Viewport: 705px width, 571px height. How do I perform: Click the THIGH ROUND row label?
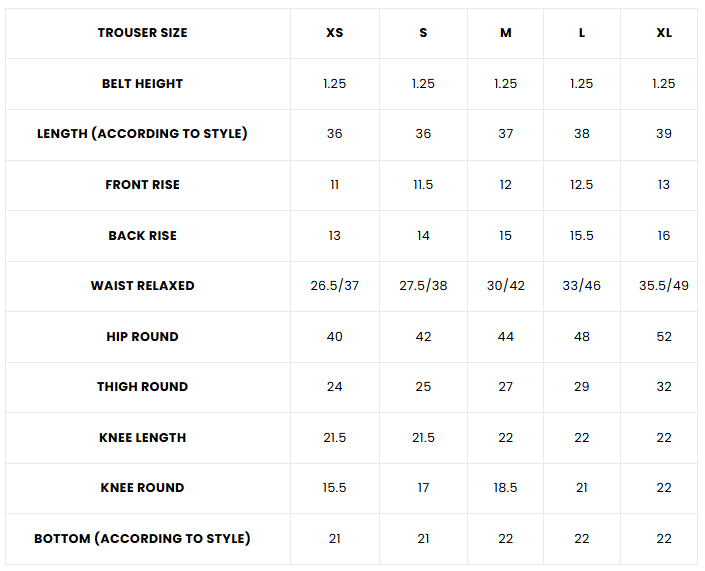pos(142,387)
